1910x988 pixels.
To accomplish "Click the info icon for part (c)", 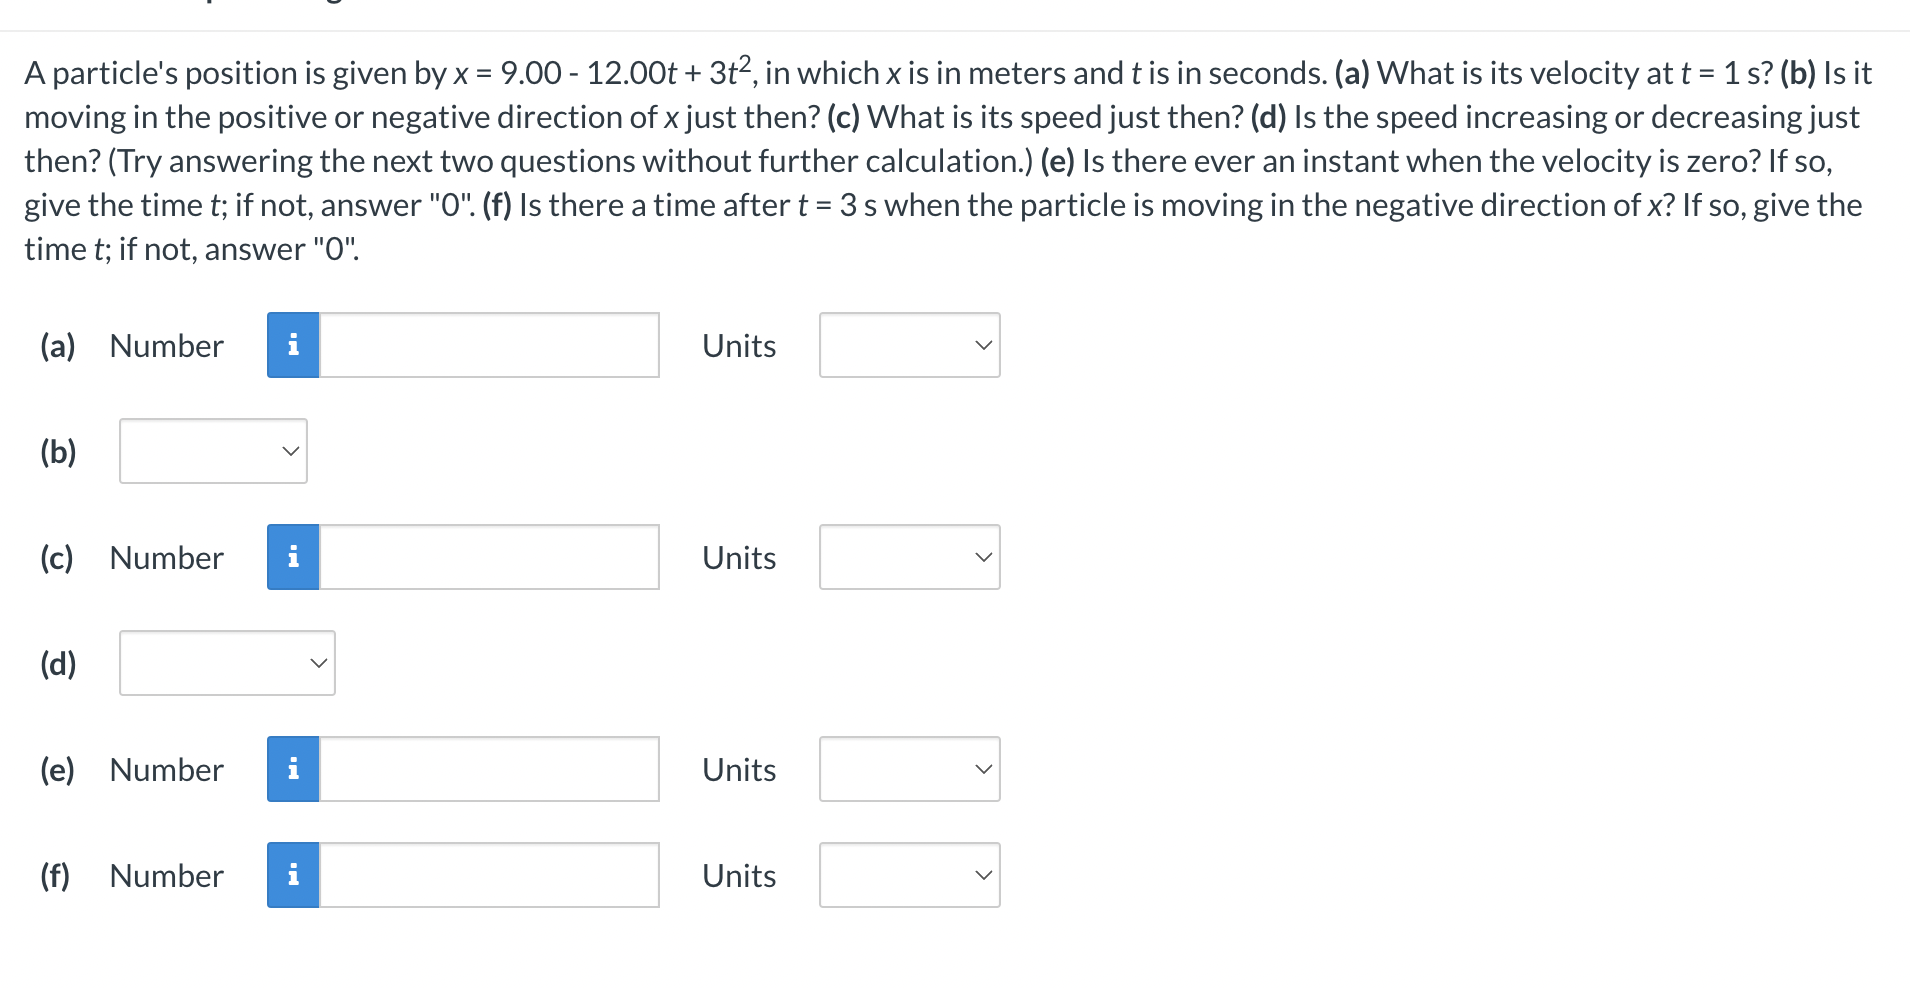I will 292,557.
